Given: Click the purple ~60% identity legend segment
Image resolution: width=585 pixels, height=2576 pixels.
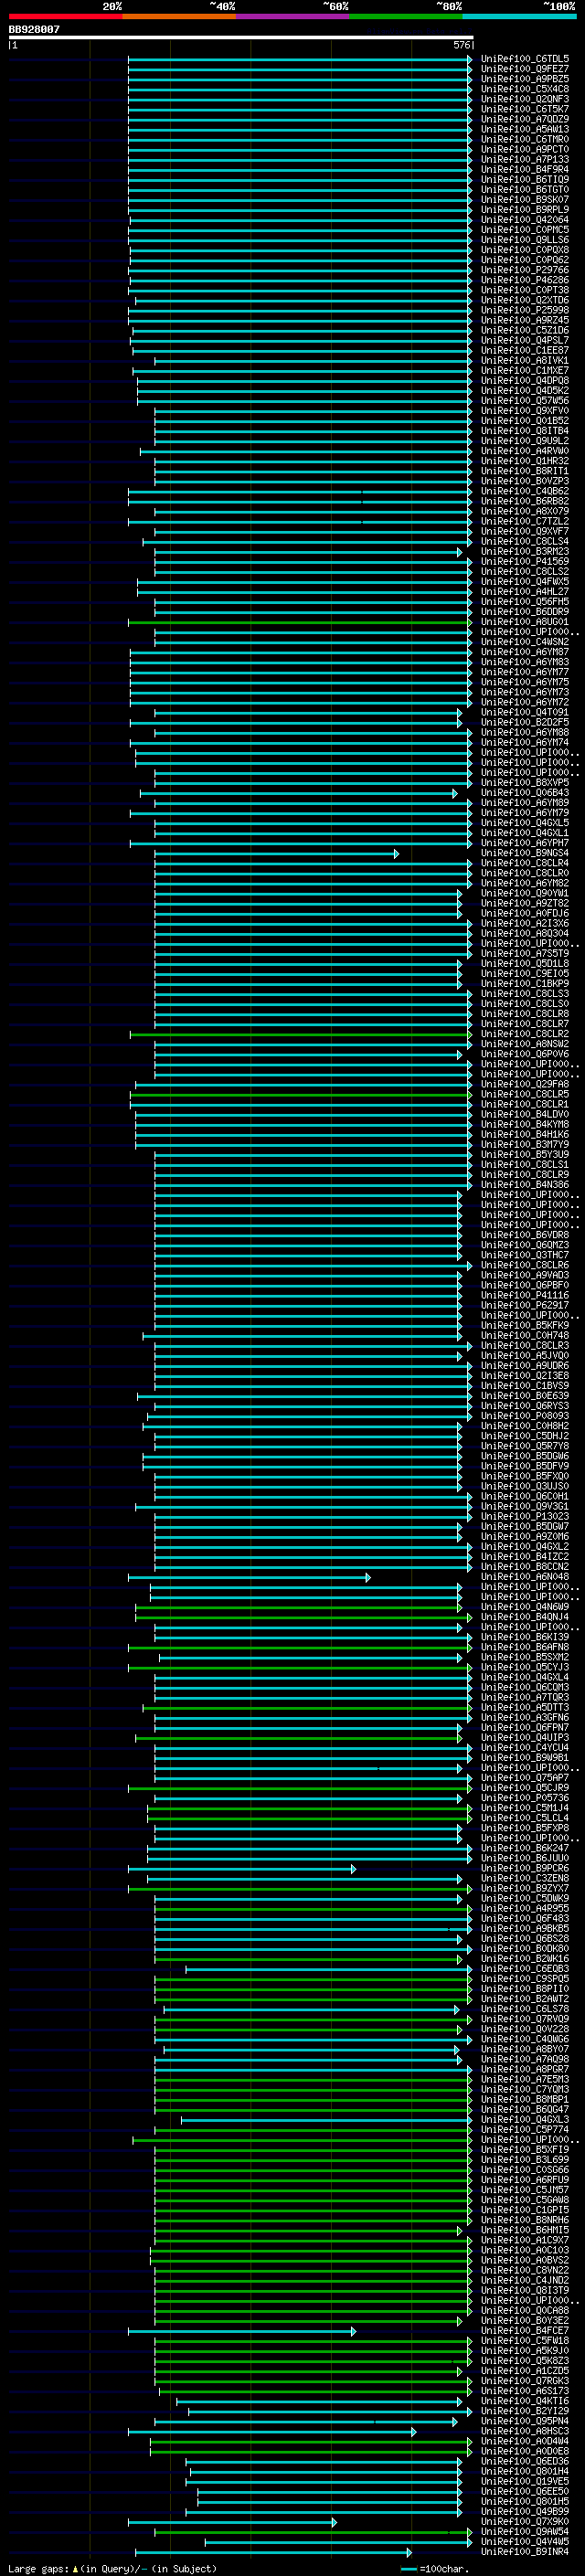Looking at the screenshot, I should tap(292, 16).
